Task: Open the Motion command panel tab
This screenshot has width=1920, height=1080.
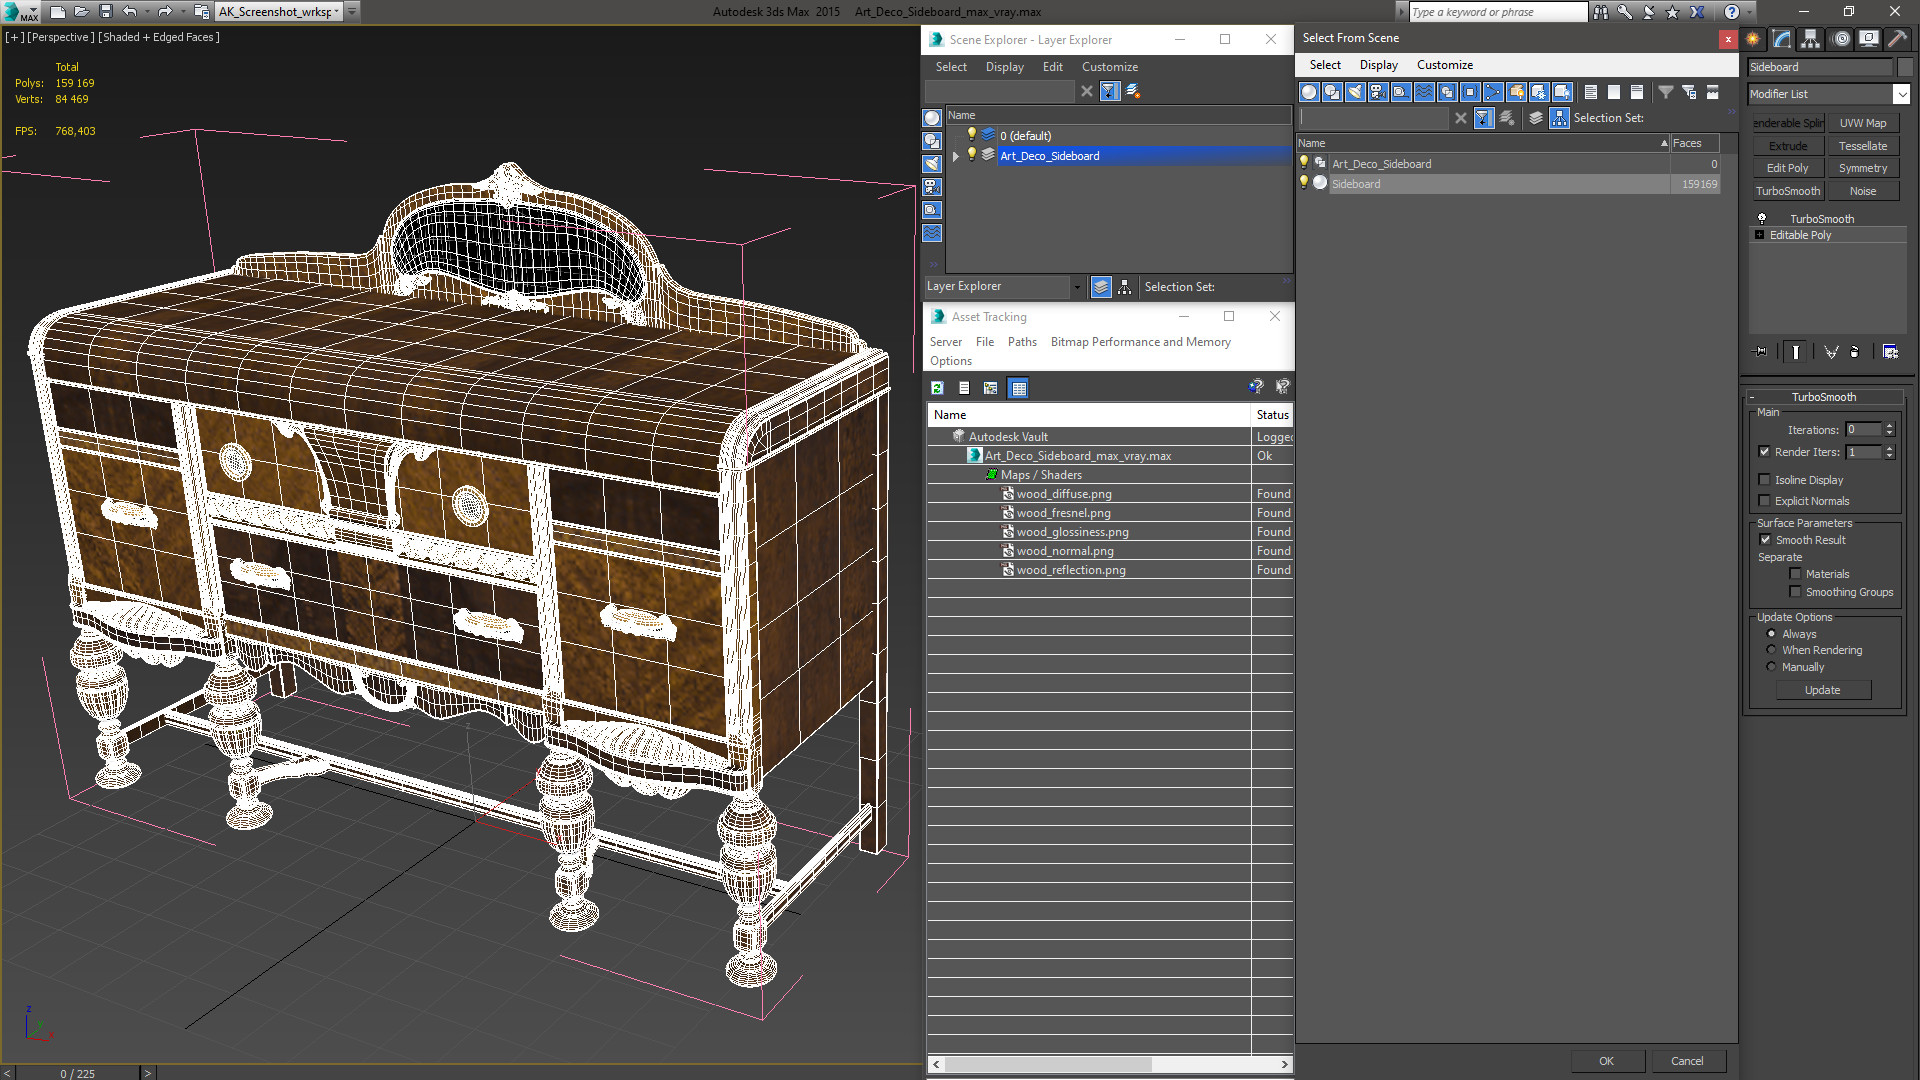Action: tap(1841, 39)
